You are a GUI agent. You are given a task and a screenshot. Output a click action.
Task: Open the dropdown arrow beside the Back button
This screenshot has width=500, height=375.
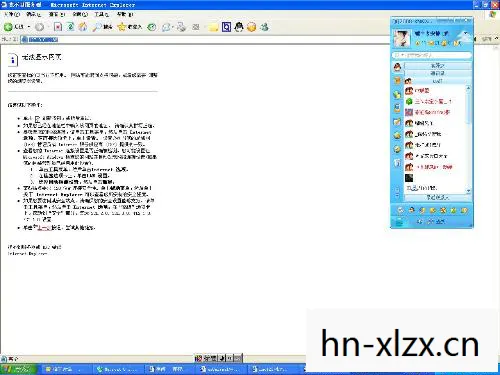29,27
